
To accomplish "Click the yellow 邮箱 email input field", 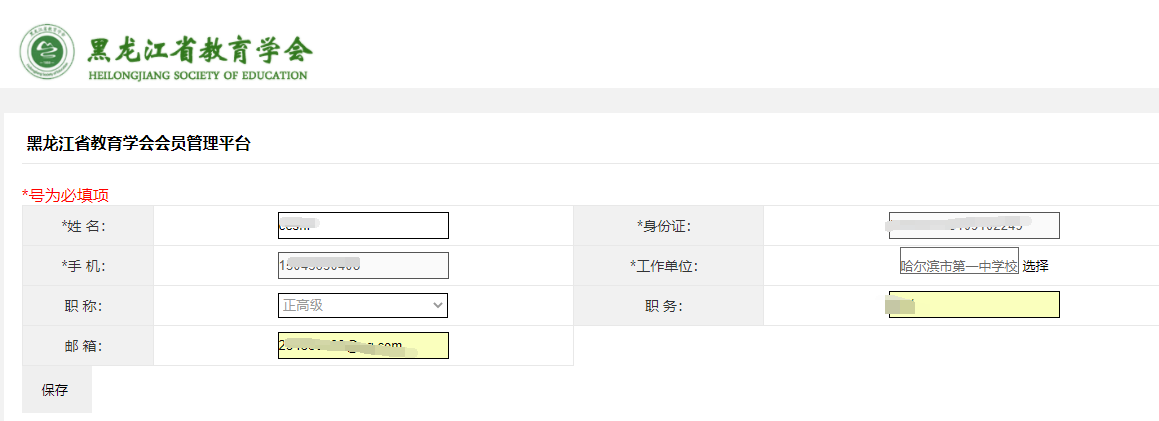I will (363, 345).
